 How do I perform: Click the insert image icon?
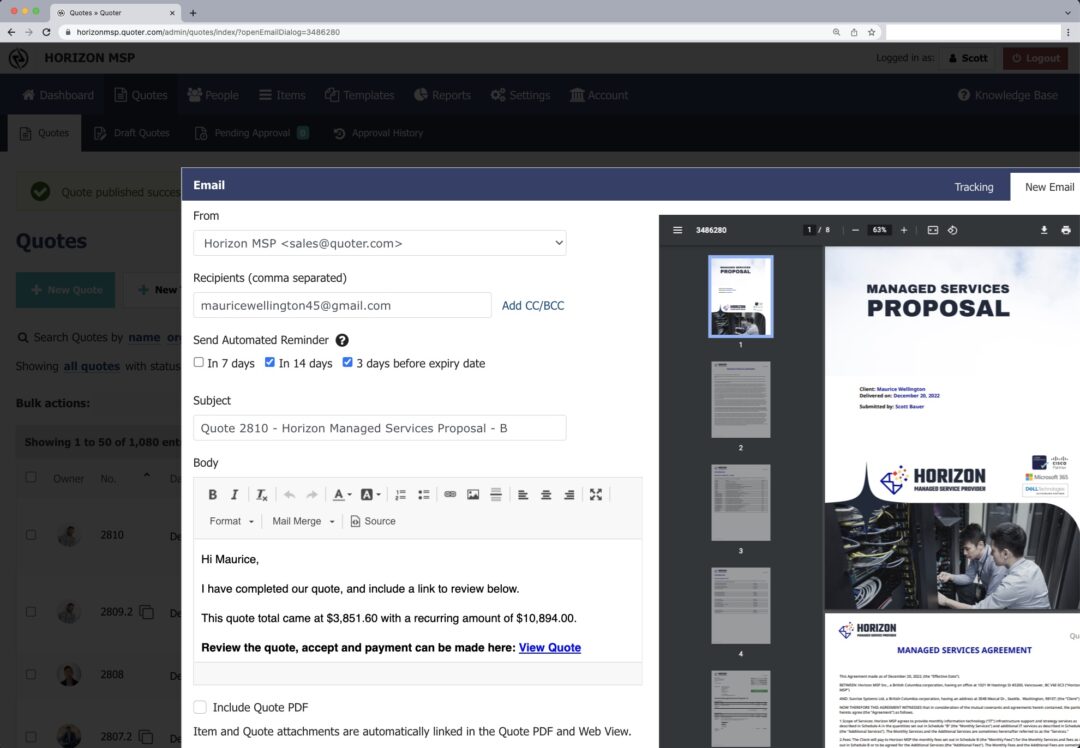point(473,494)
